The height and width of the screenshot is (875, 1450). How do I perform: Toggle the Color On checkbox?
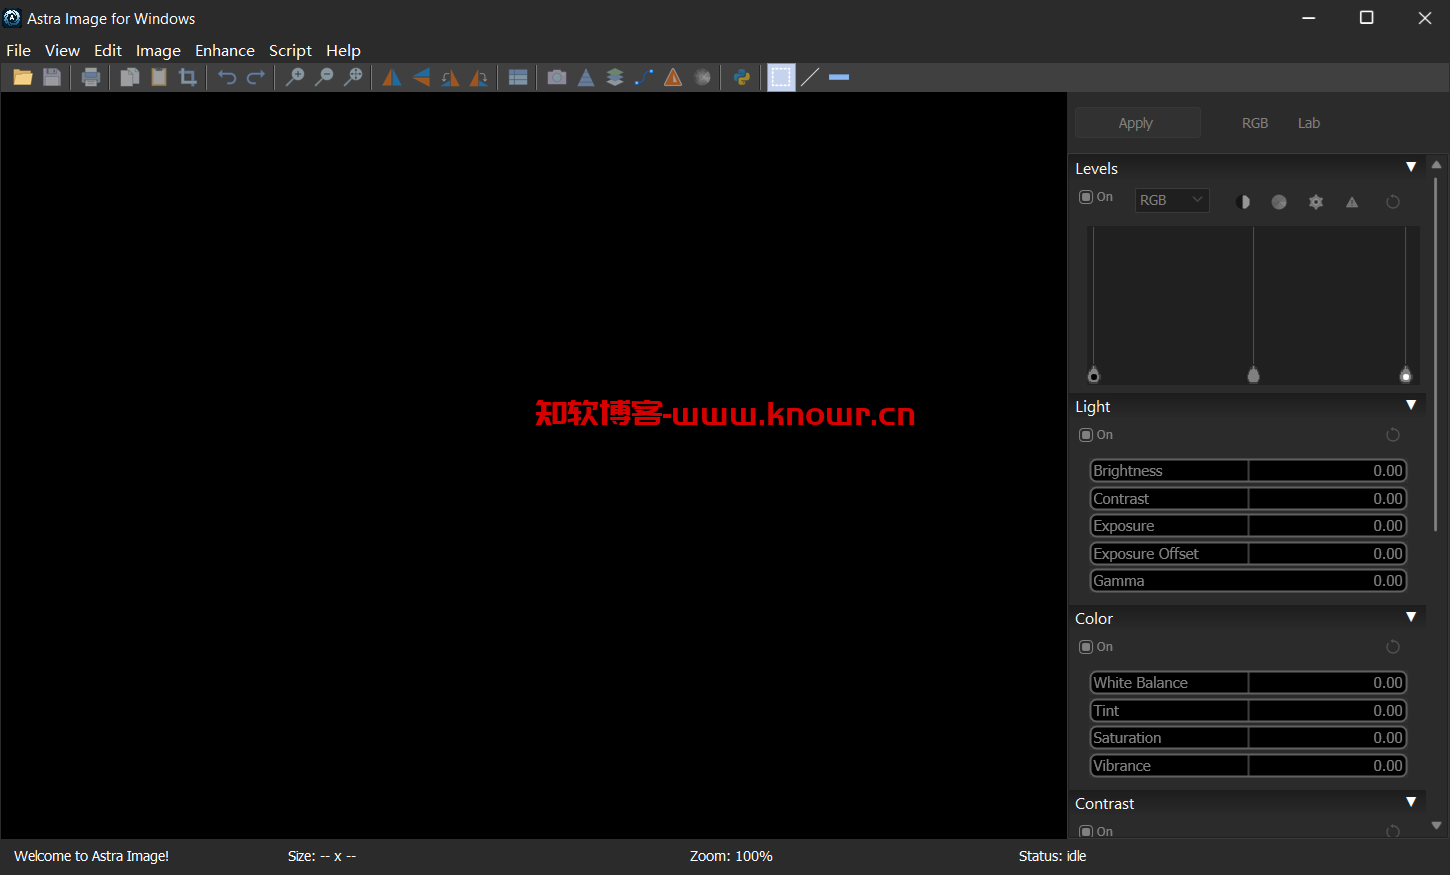click(x=1086, y=647)
